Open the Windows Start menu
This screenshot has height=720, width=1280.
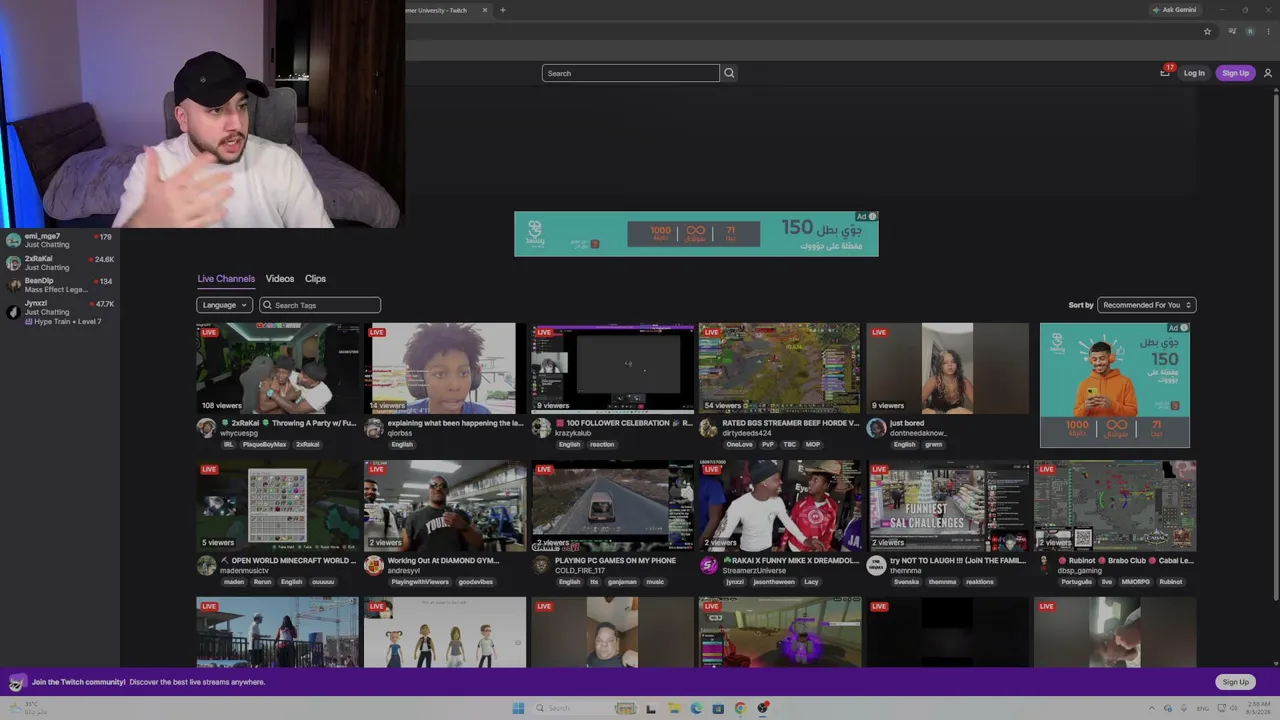click(518, 708)
